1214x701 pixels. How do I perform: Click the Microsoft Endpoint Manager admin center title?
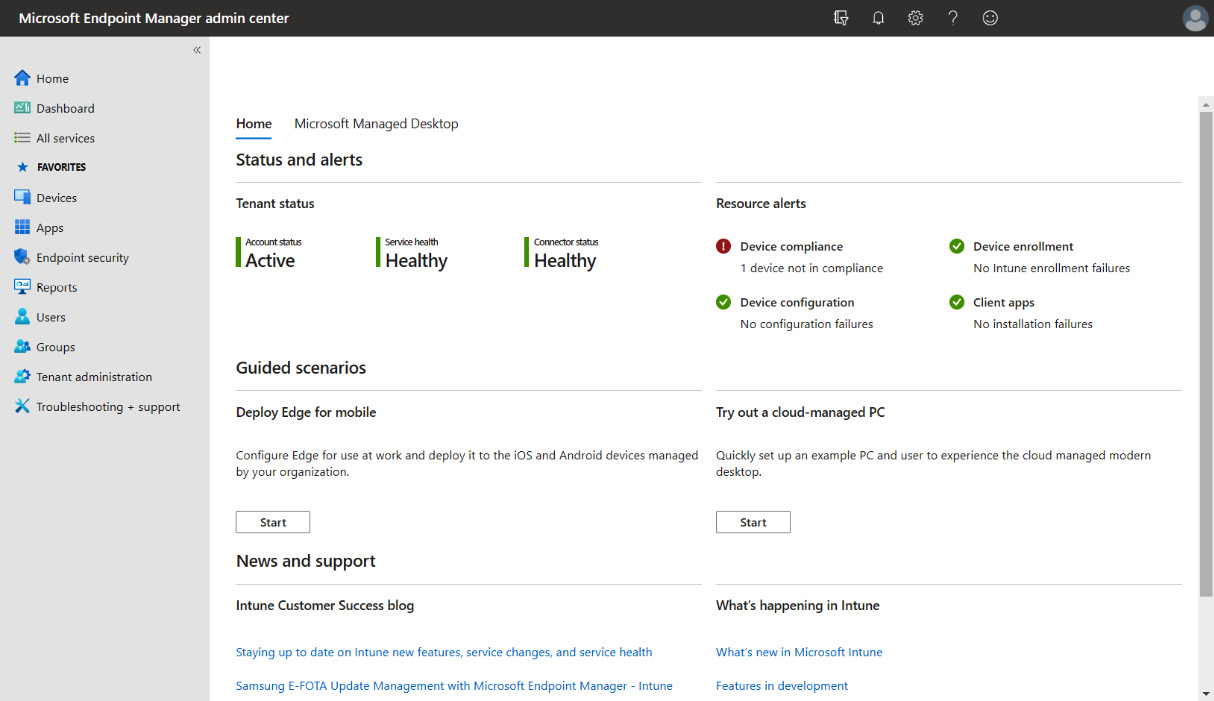tap(154, 18)
